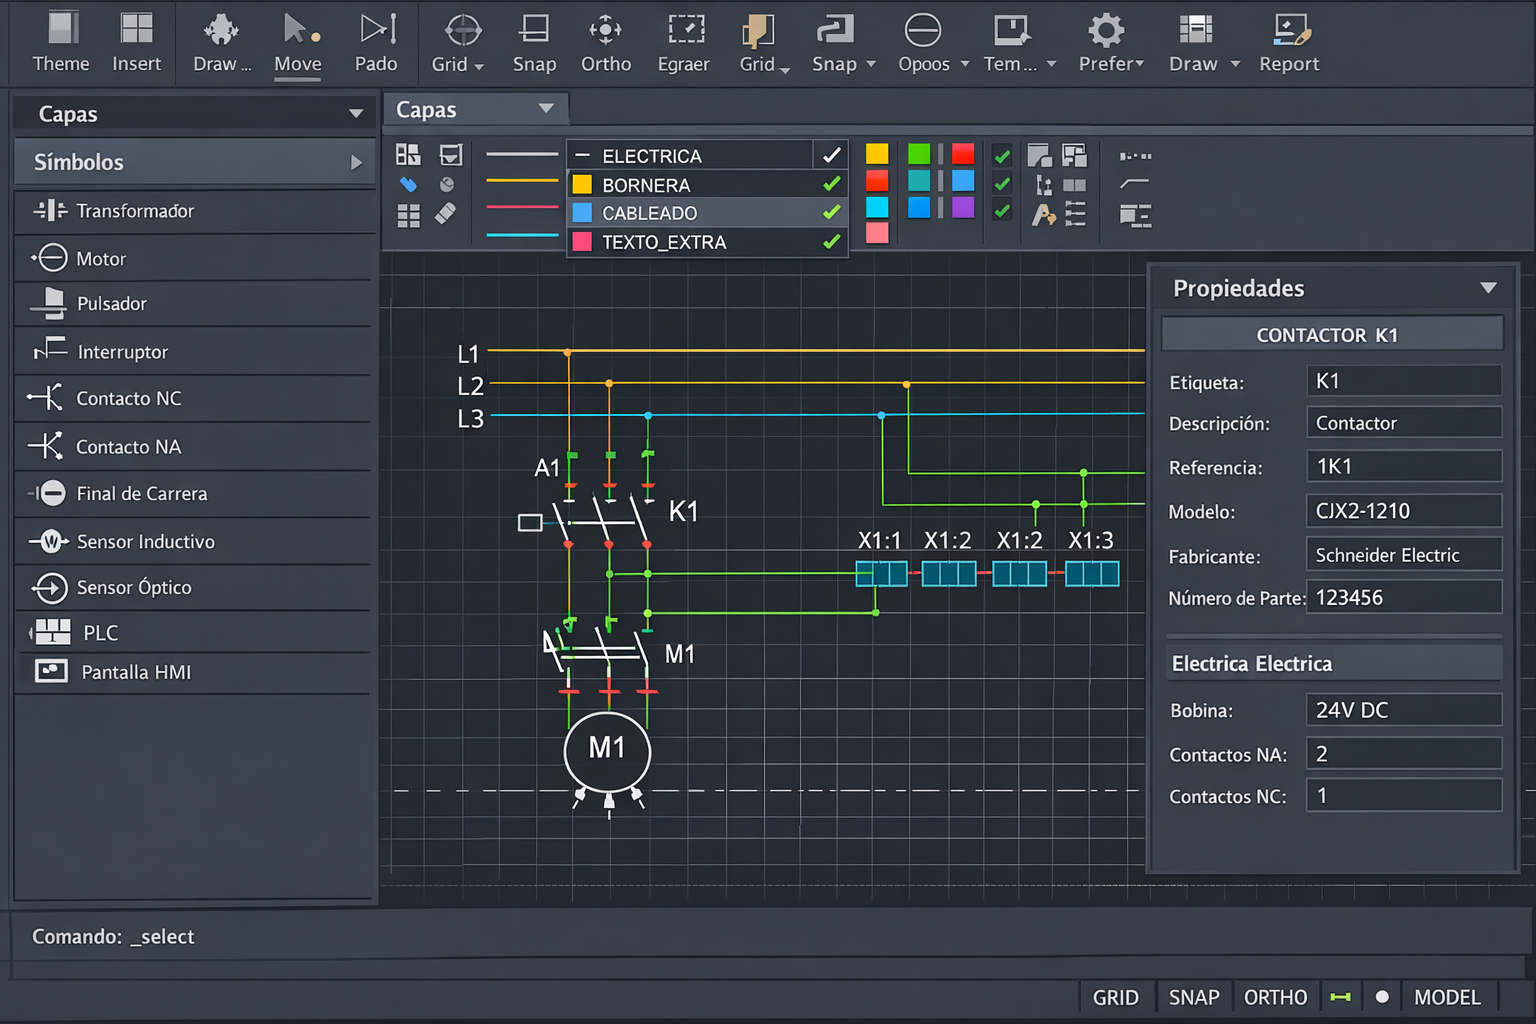Open the Report tool
The height and width of the screenshot is (1024, 1536).
pyautogui.click(x=1289, y=42)
